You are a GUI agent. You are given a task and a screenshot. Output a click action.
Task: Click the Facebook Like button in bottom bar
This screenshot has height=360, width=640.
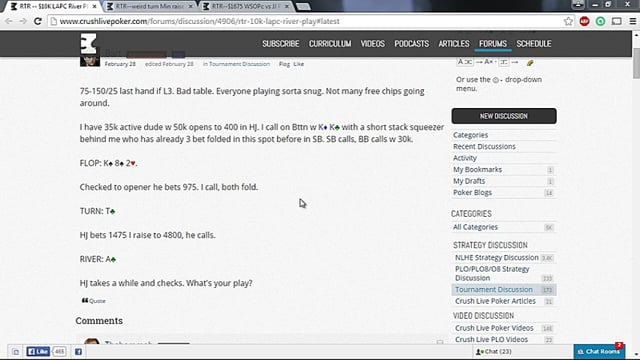click(38, 351)
